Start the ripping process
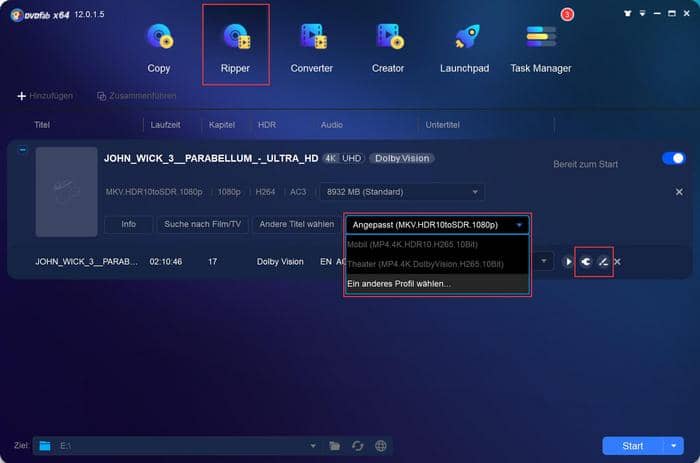Screen dimensions: 700x463 (x=633, y=446)
